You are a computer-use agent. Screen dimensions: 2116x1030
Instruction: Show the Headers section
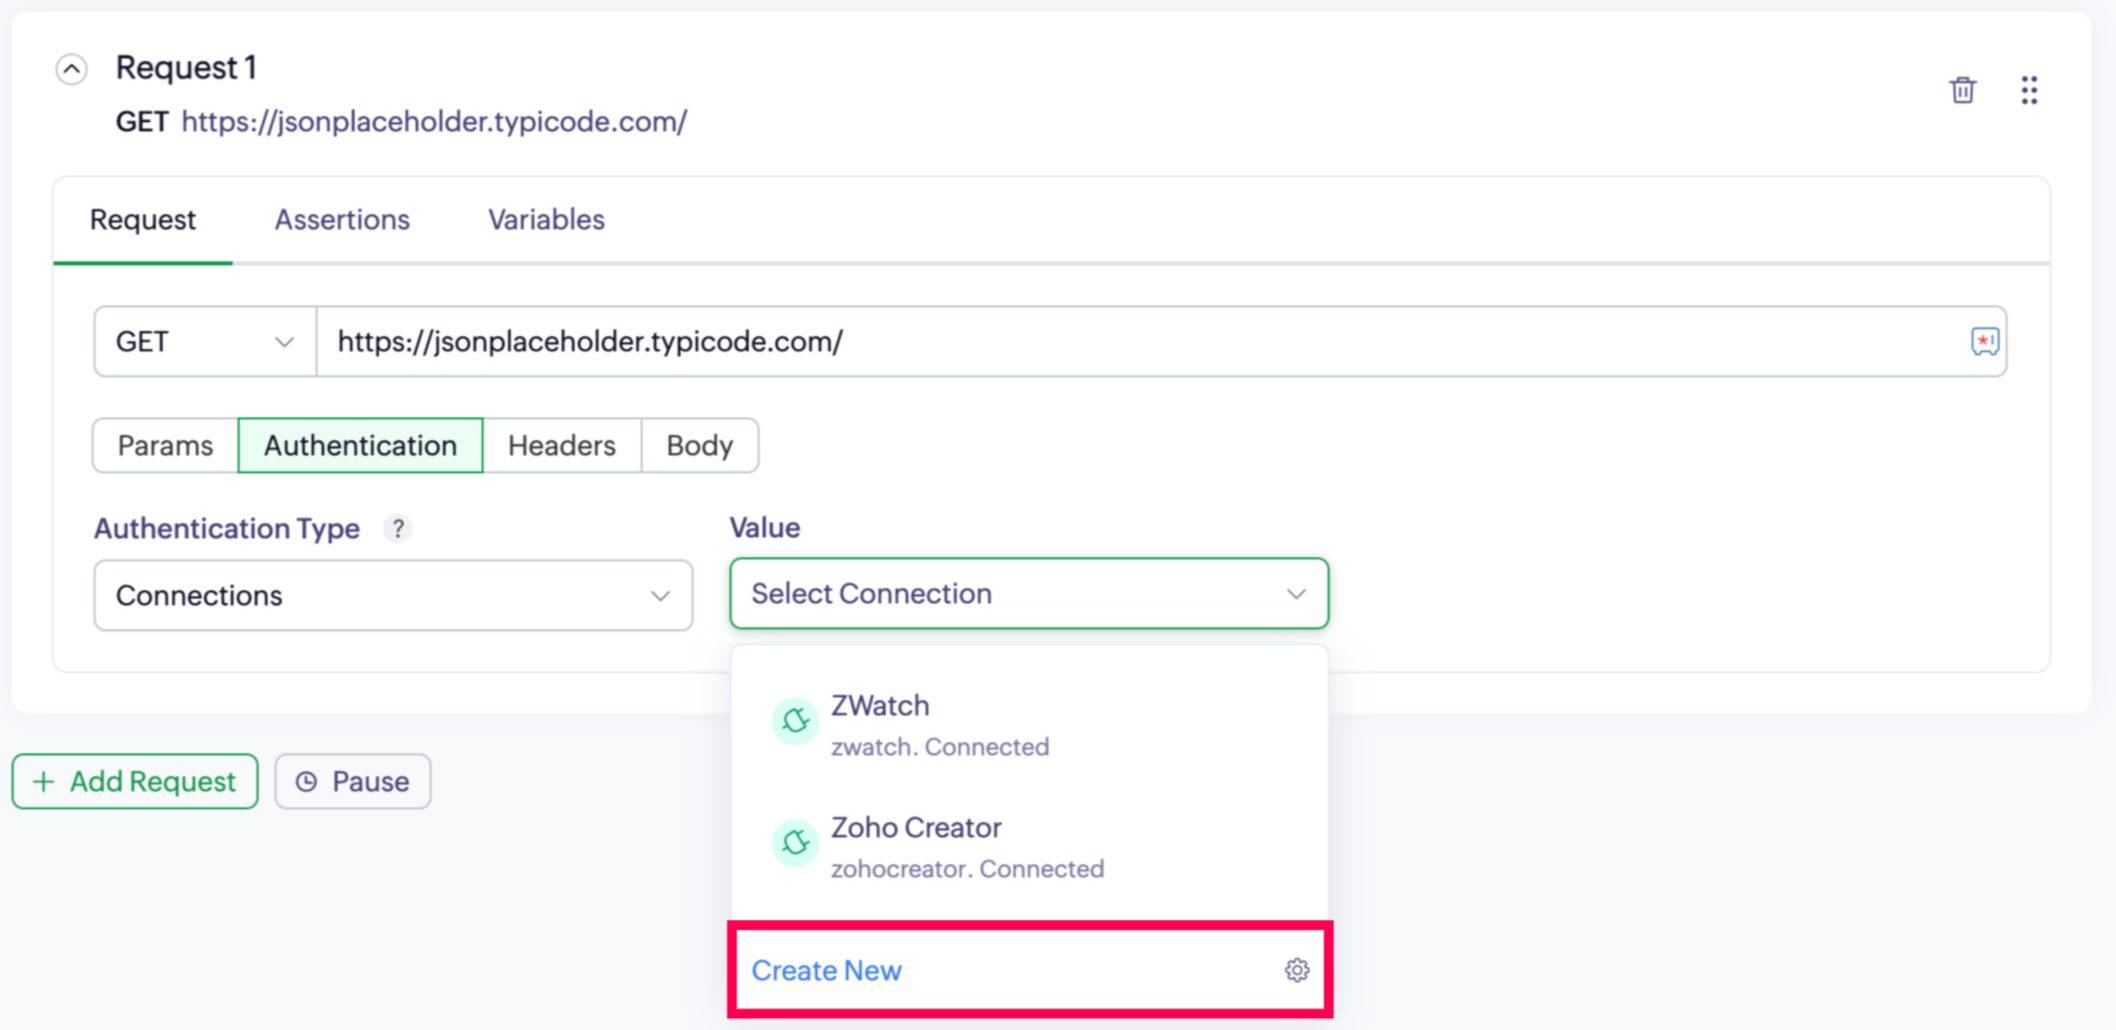(562, 445)
